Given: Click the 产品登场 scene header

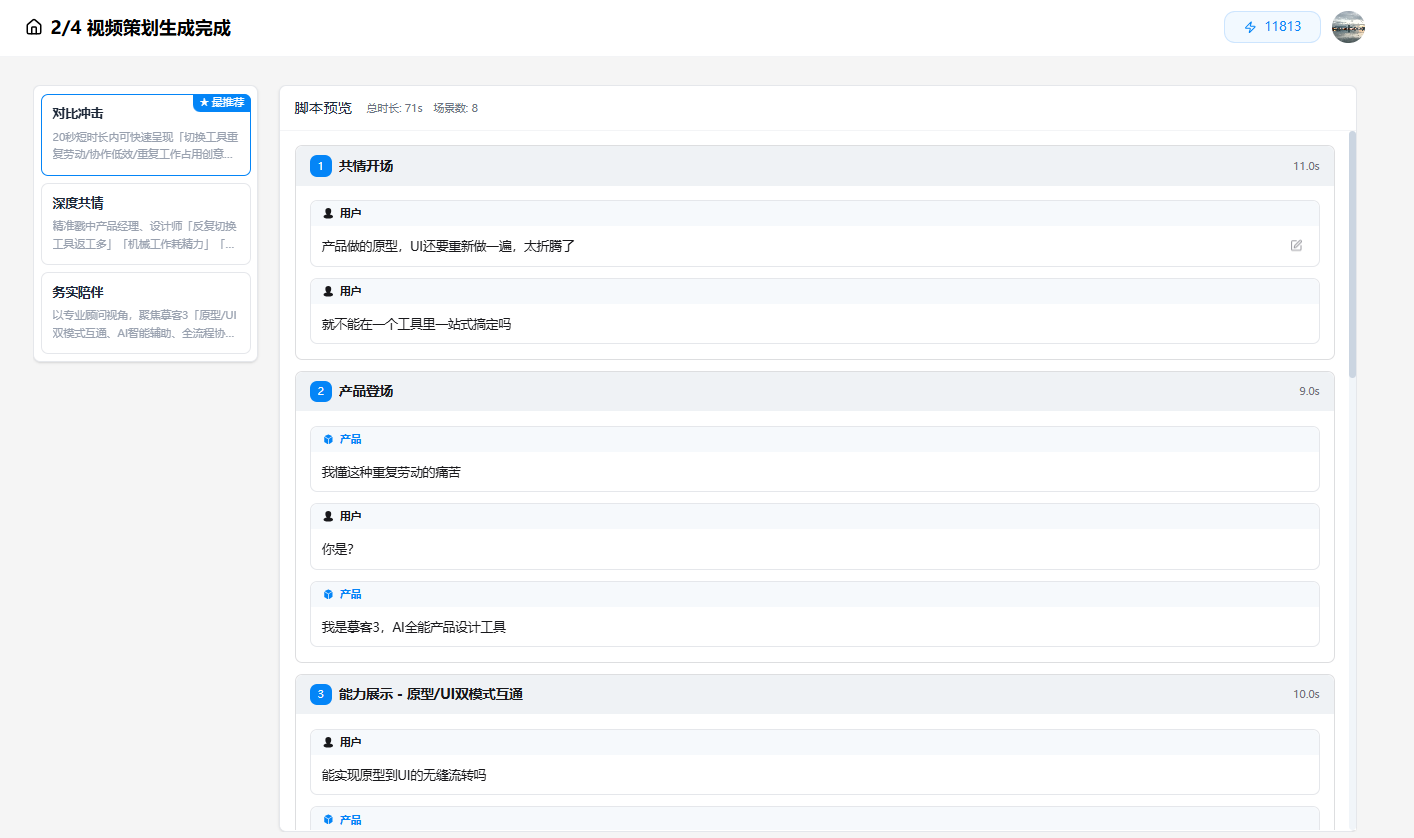Looking at the screenshot, I should (x=815, y=391).
